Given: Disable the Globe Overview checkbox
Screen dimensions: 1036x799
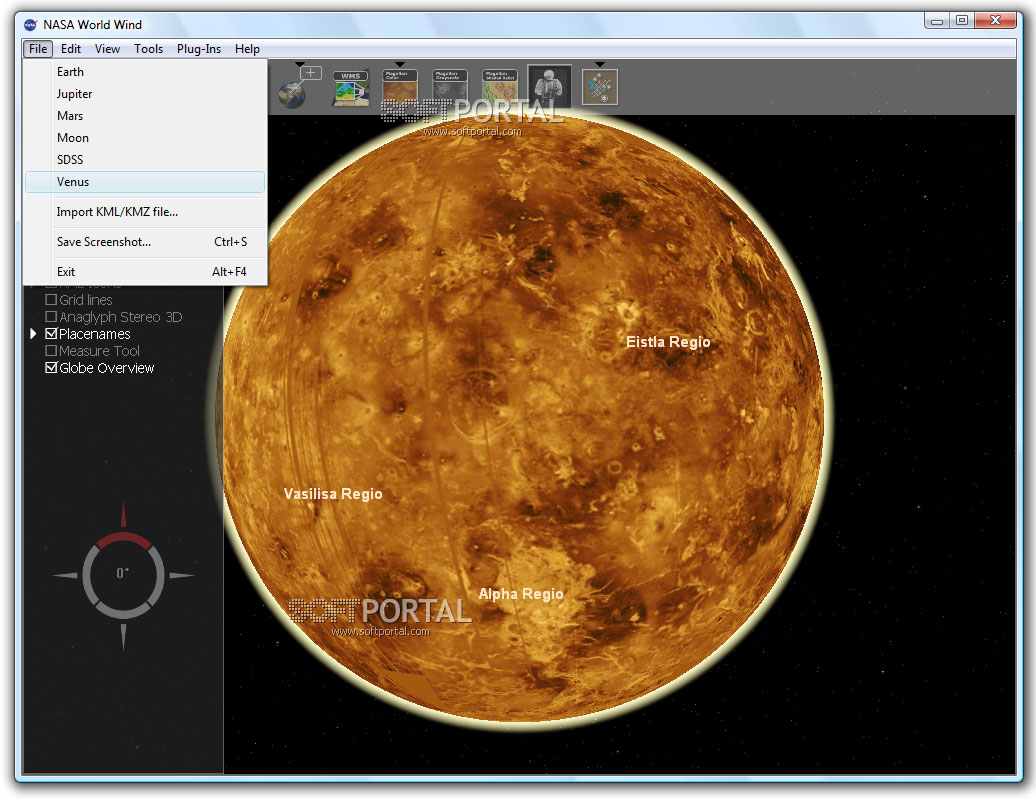Looking at the screenshot, I should (52, 368).
